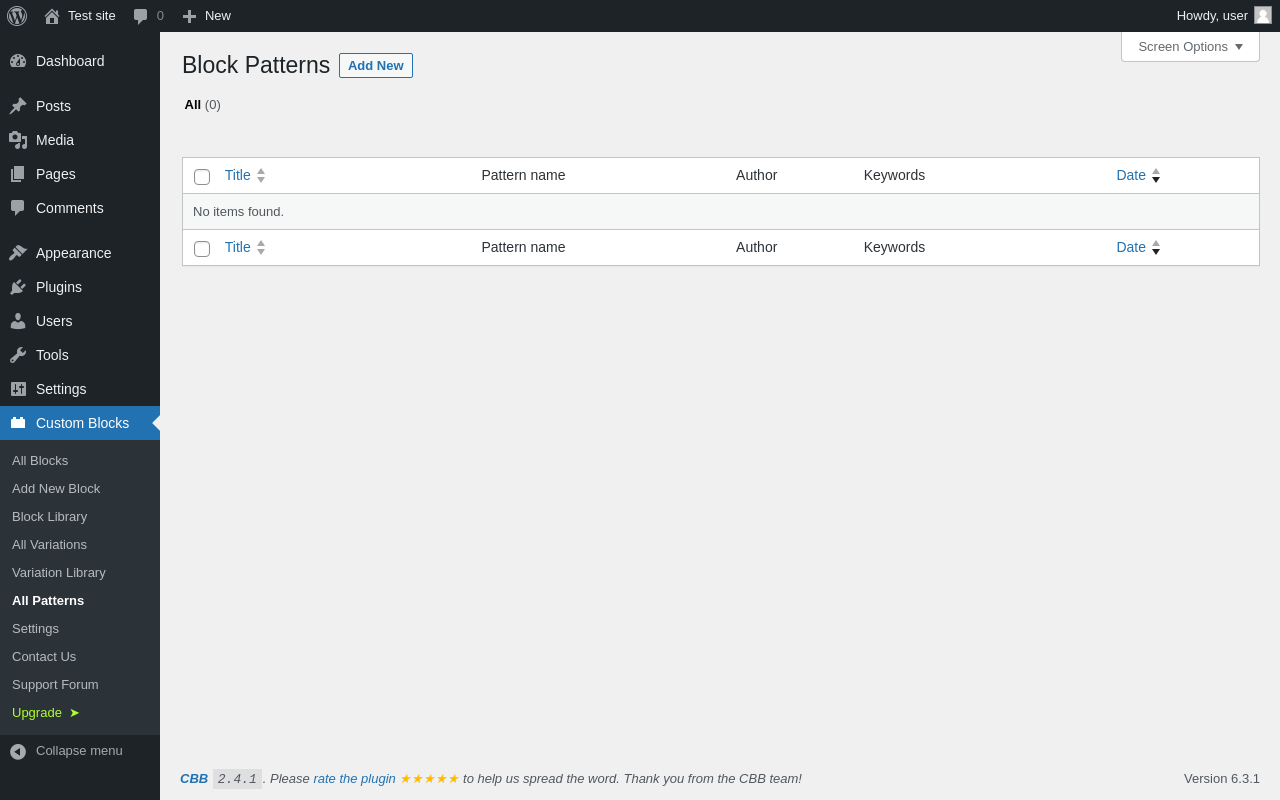1280x800 pixels.
Task: Click the Settings sliders icon
Action: click(x=18, y=389)
